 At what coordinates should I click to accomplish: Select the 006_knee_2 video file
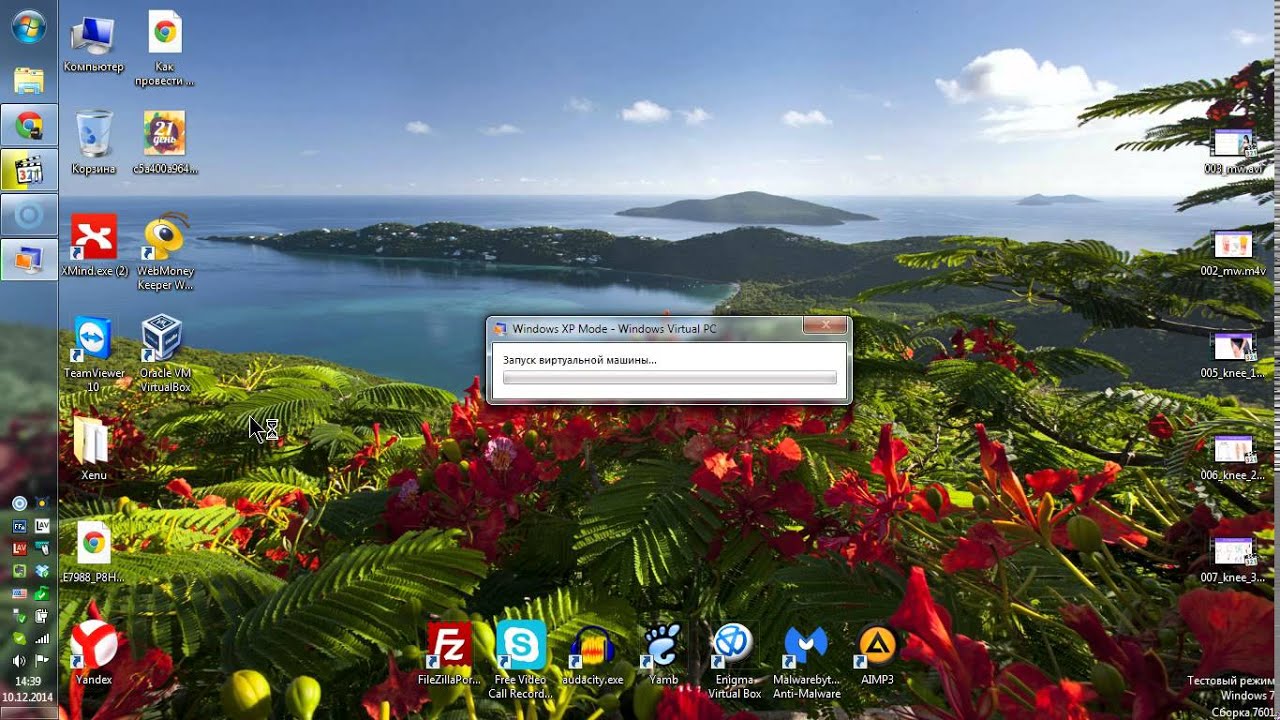coord(1233,457)
